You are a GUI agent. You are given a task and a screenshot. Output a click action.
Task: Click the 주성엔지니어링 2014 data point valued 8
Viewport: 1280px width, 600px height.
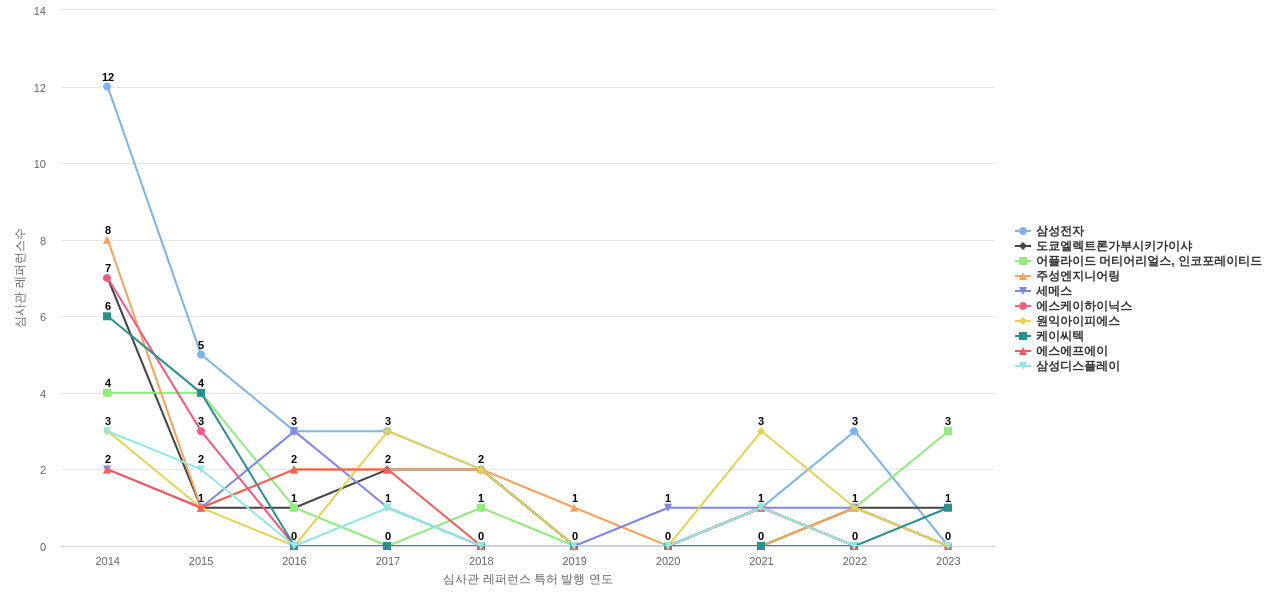pyautogui.click(x=107, y=240)
